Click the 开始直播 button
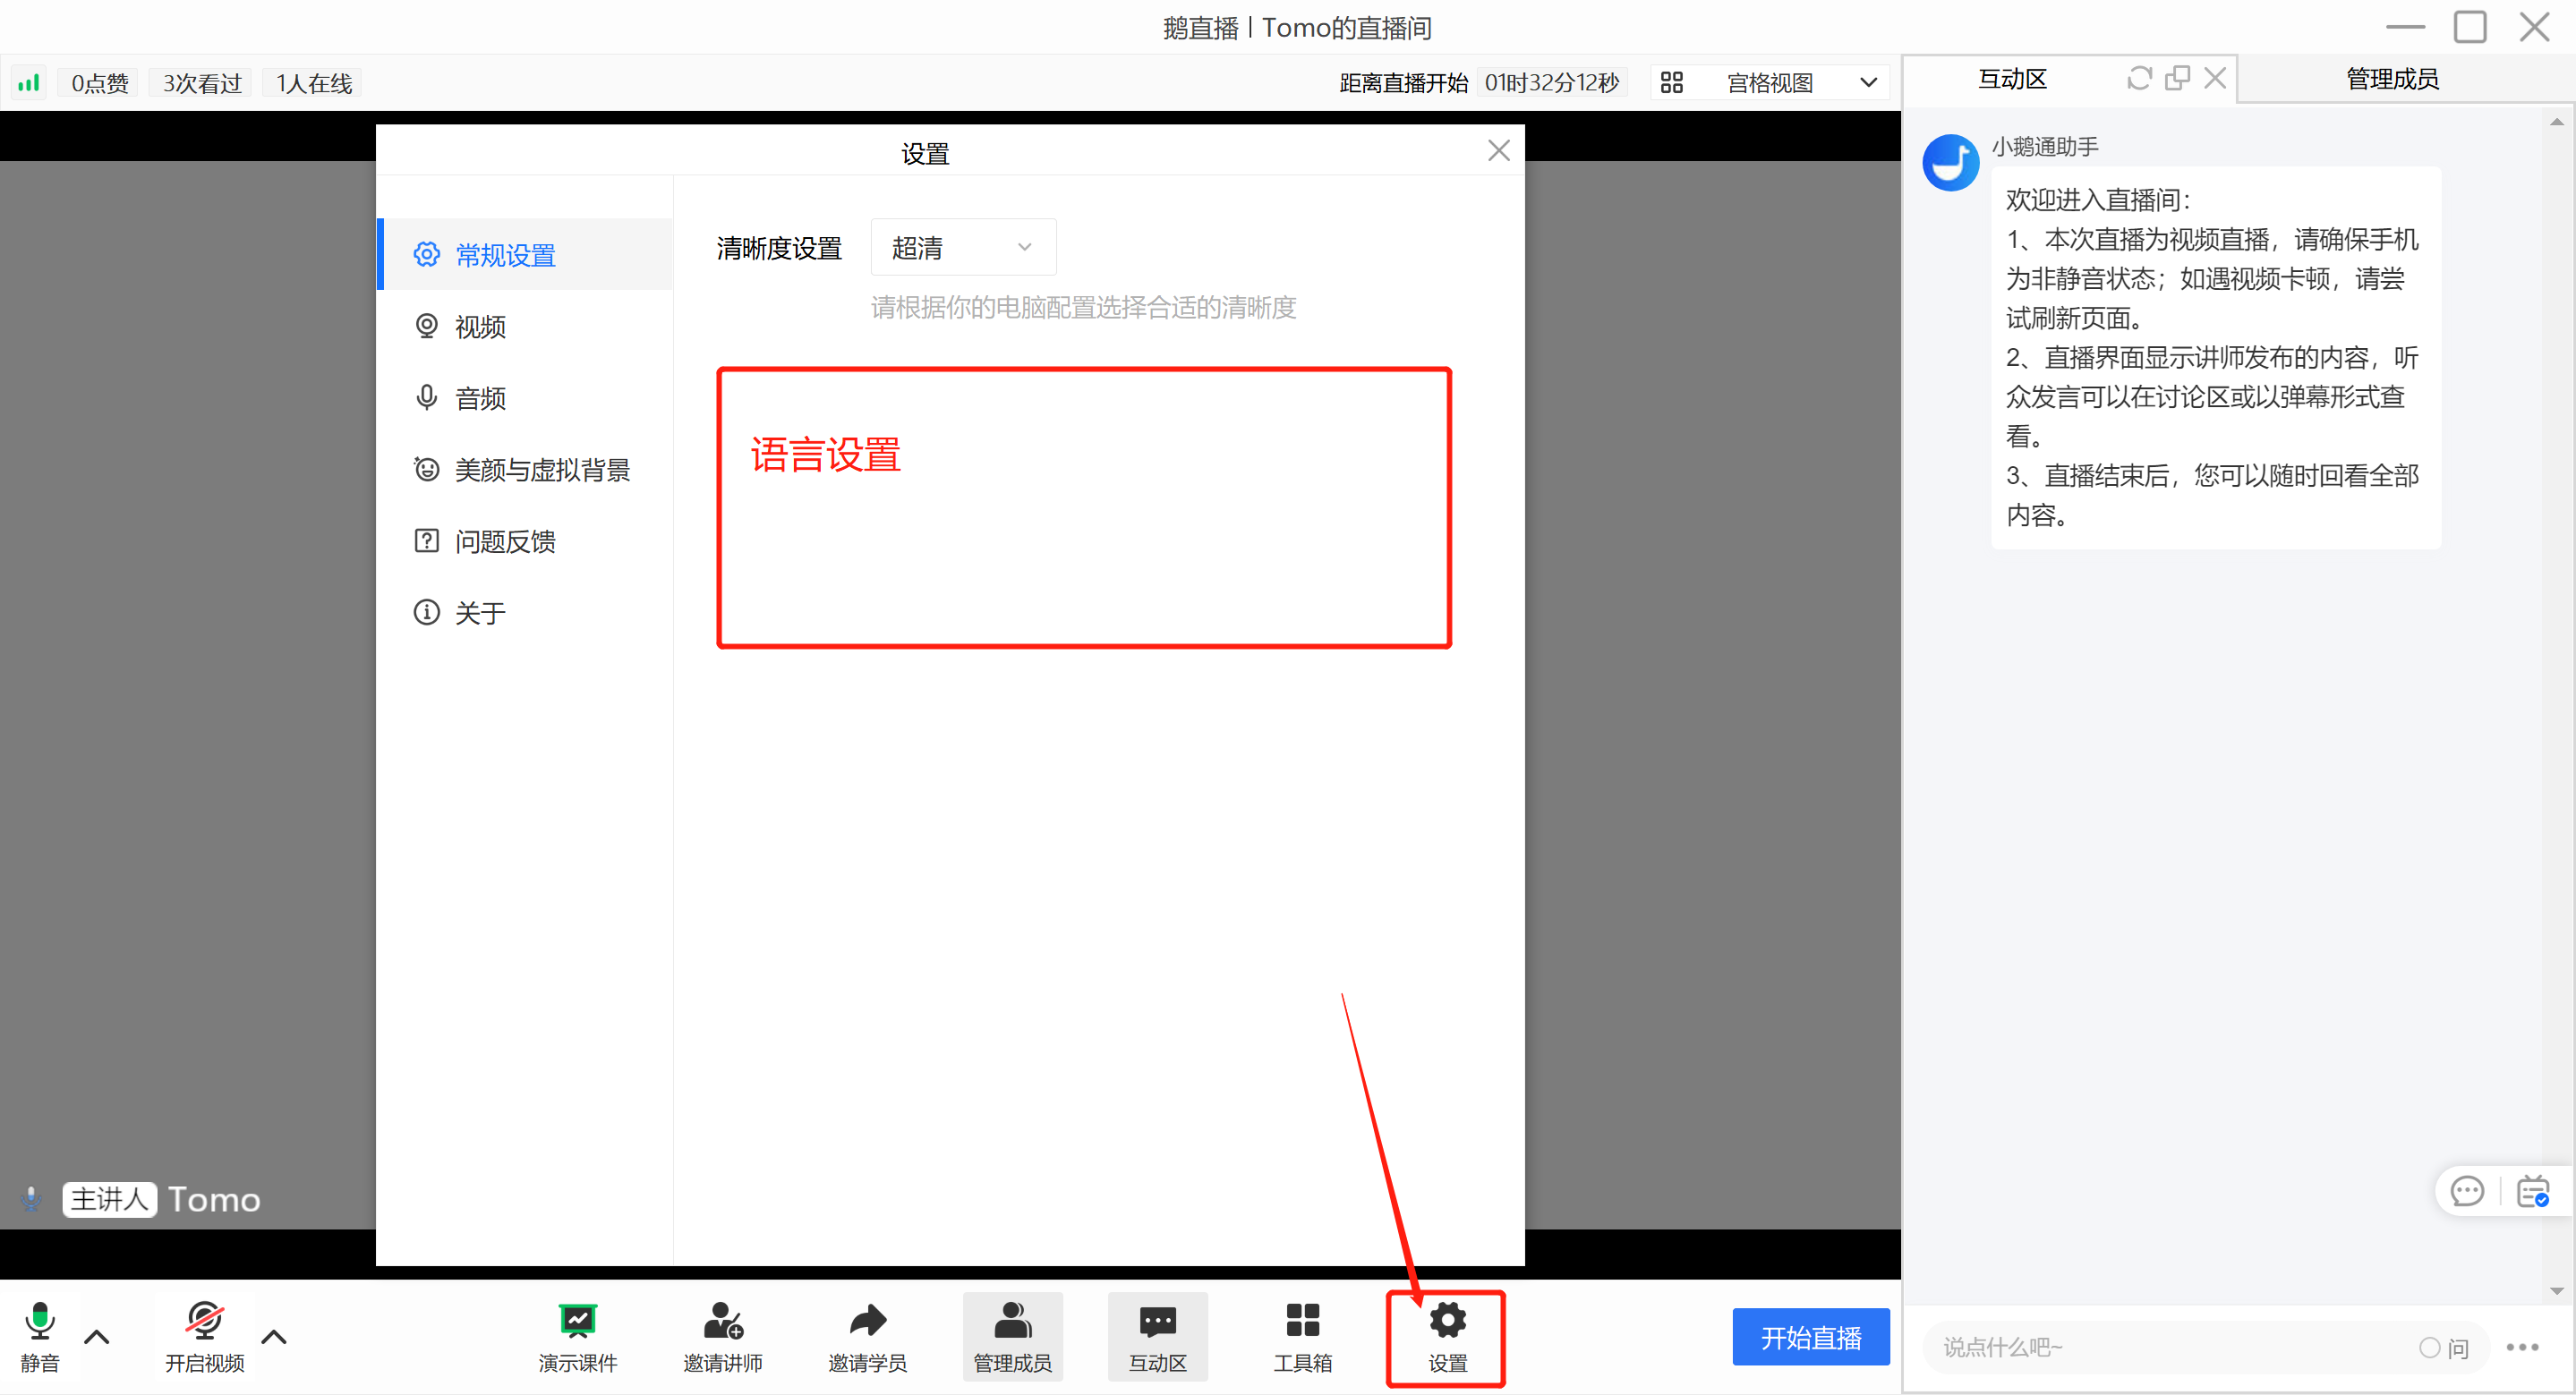Image resolution: width=2576 pixels, height=1395 pixels. coord(1810,1337)
